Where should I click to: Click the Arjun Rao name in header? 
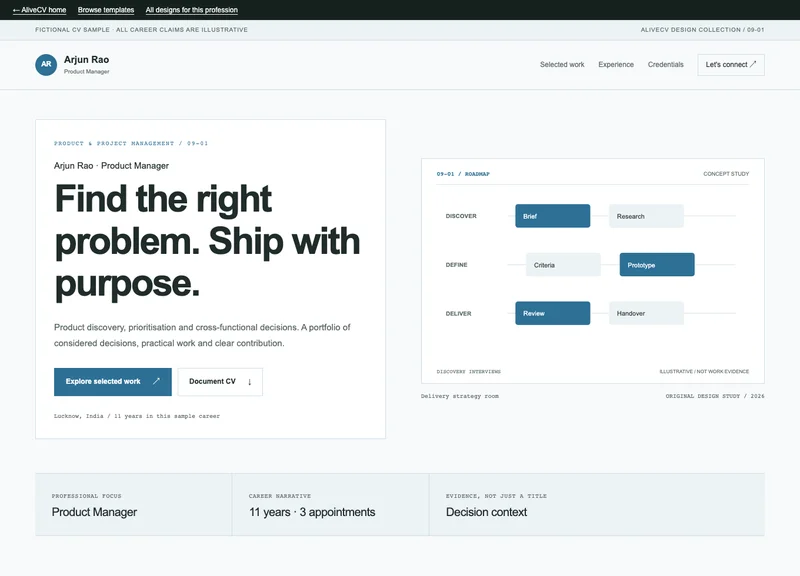click(86, 60)
